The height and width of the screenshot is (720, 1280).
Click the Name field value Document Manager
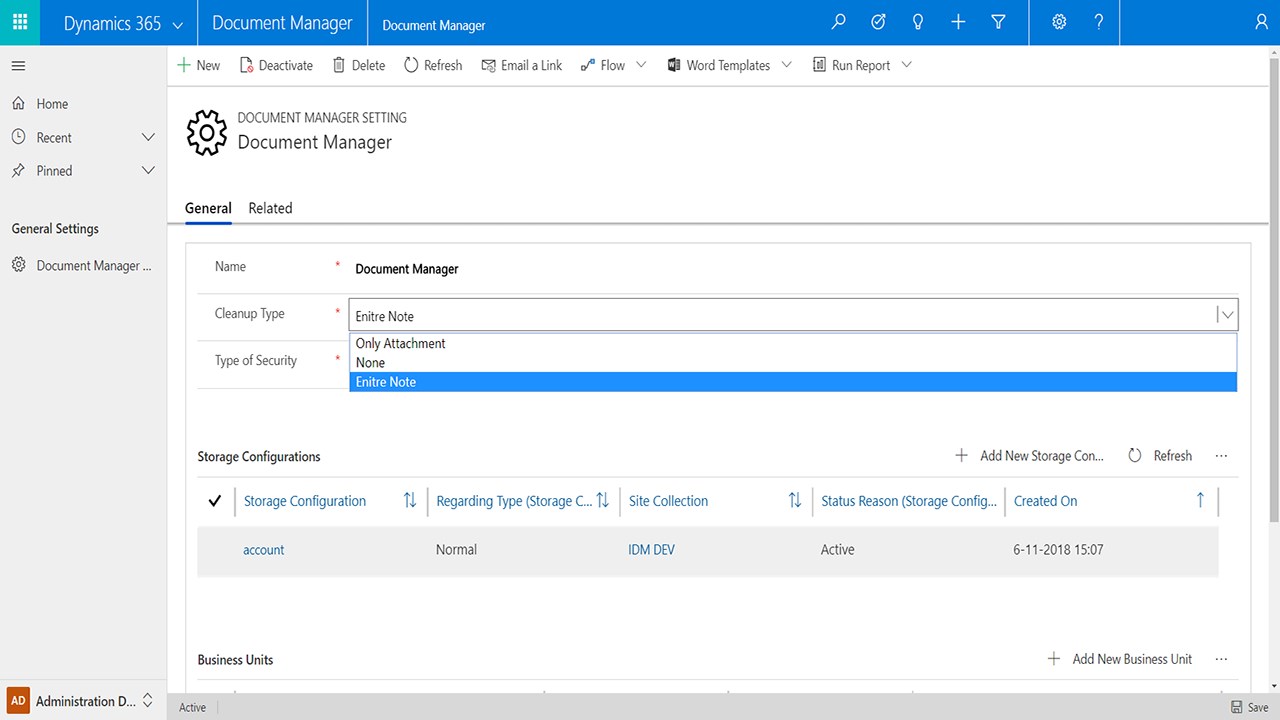click(x=407, y=269)
